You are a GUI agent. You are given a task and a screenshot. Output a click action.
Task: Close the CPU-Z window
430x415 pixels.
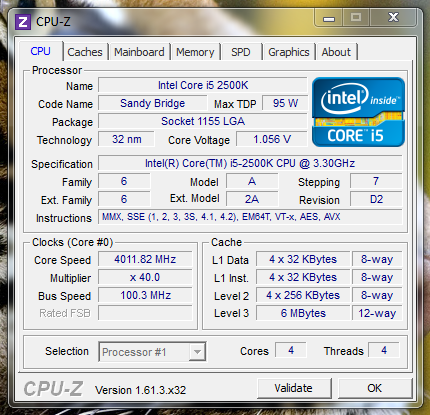pyautogui.click(x=393, y=17)
